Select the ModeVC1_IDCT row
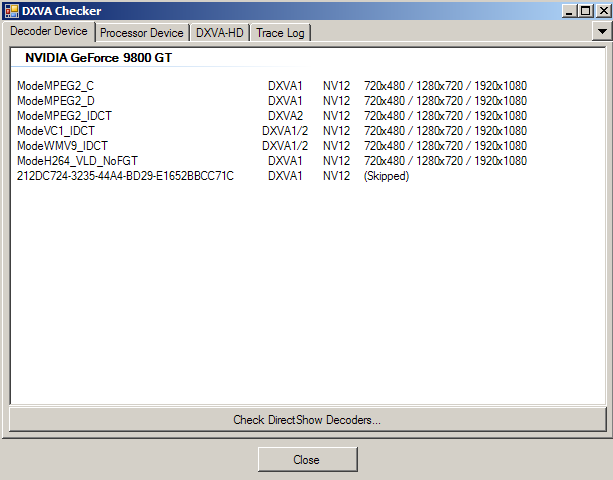 pos(272,131)
